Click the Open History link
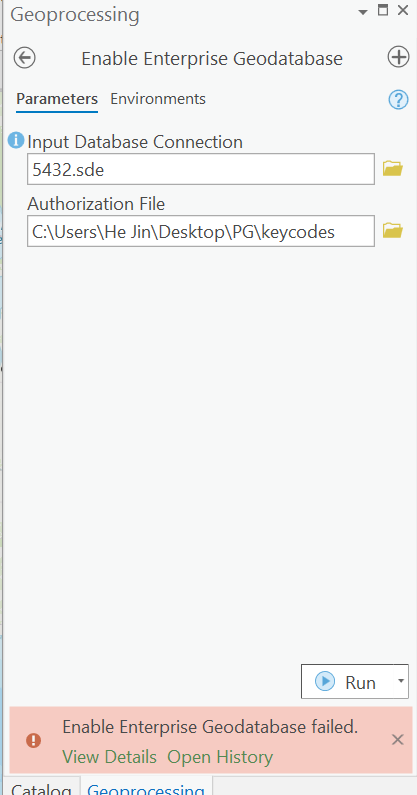The width and height of the screenshot is (417, 795). tap(220, 757)
